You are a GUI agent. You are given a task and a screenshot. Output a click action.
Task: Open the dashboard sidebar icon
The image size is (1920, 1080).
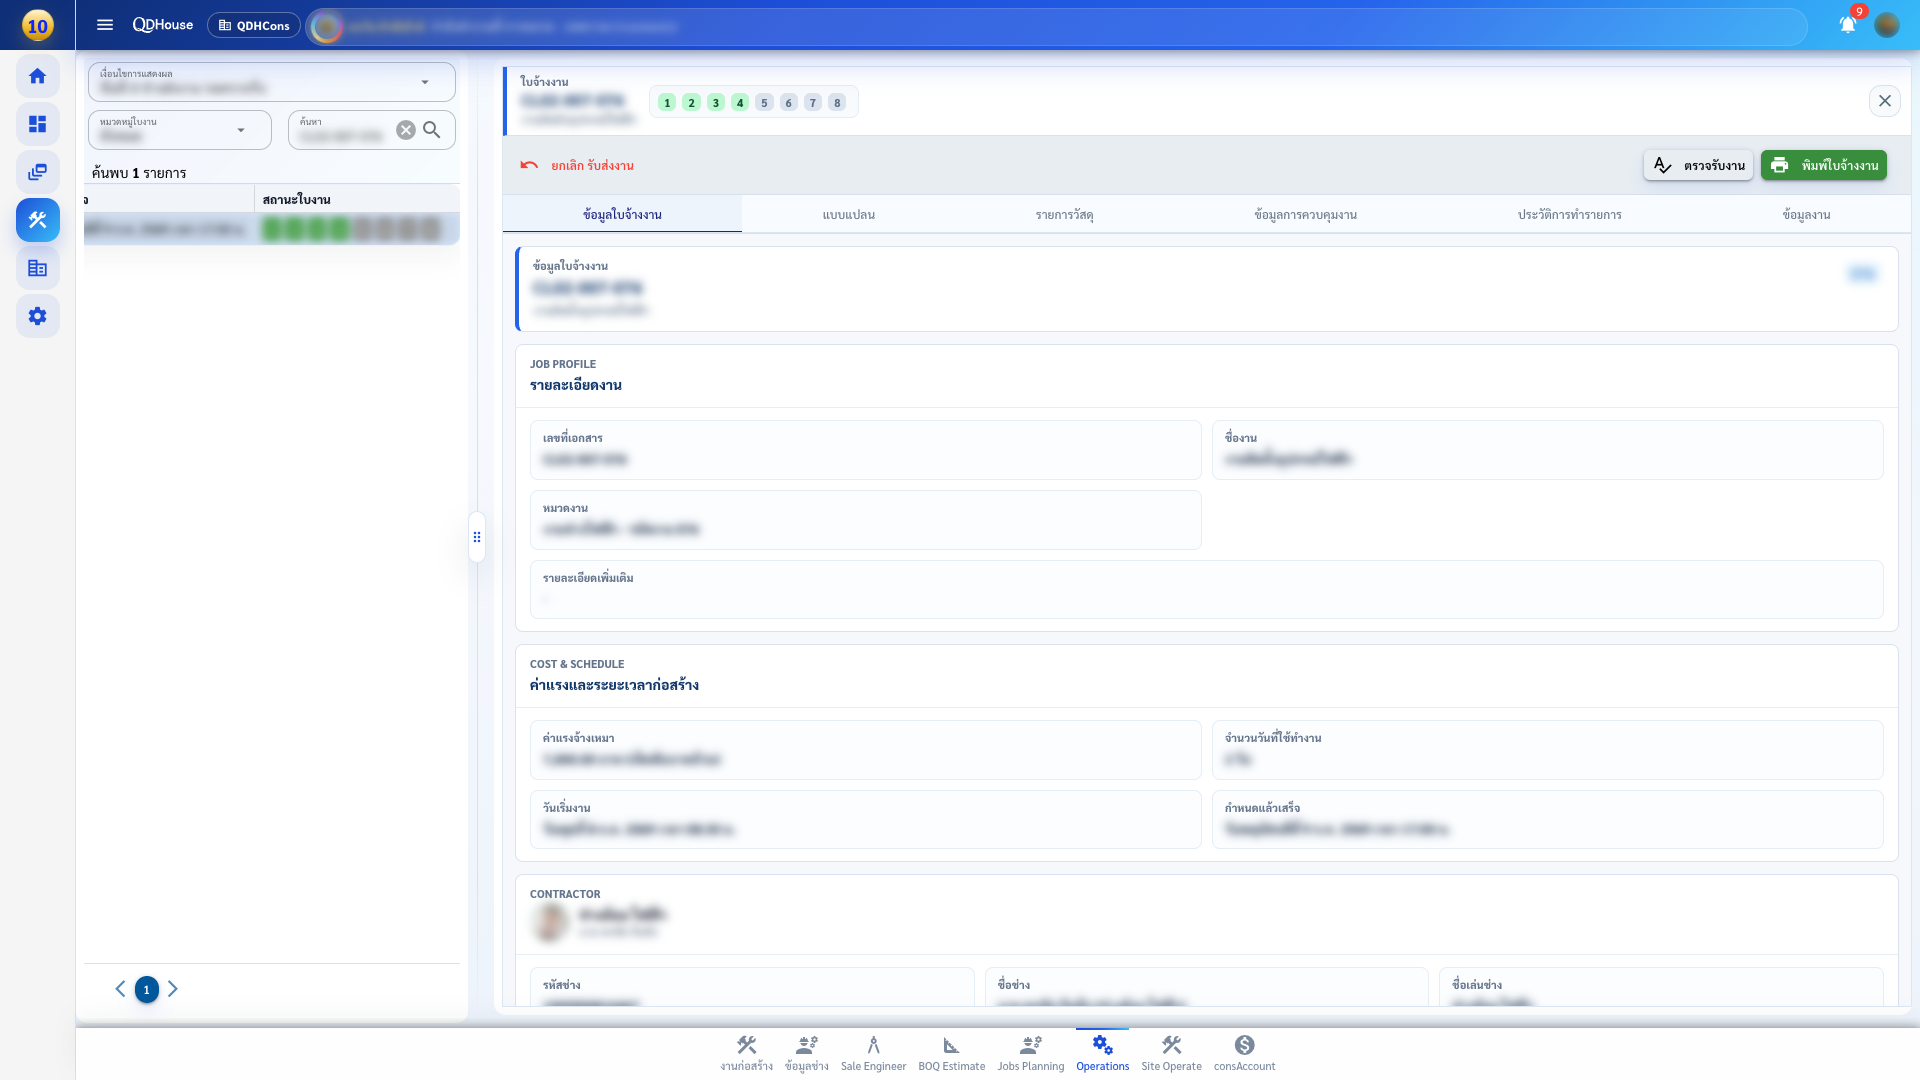point(38,124)
